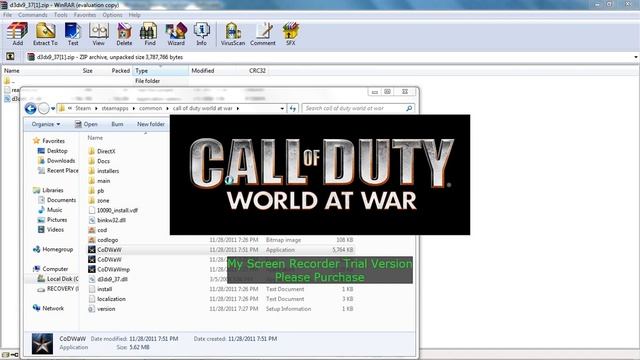Select Documents library
Screen dimensions: 640x360
click(57, 200)
